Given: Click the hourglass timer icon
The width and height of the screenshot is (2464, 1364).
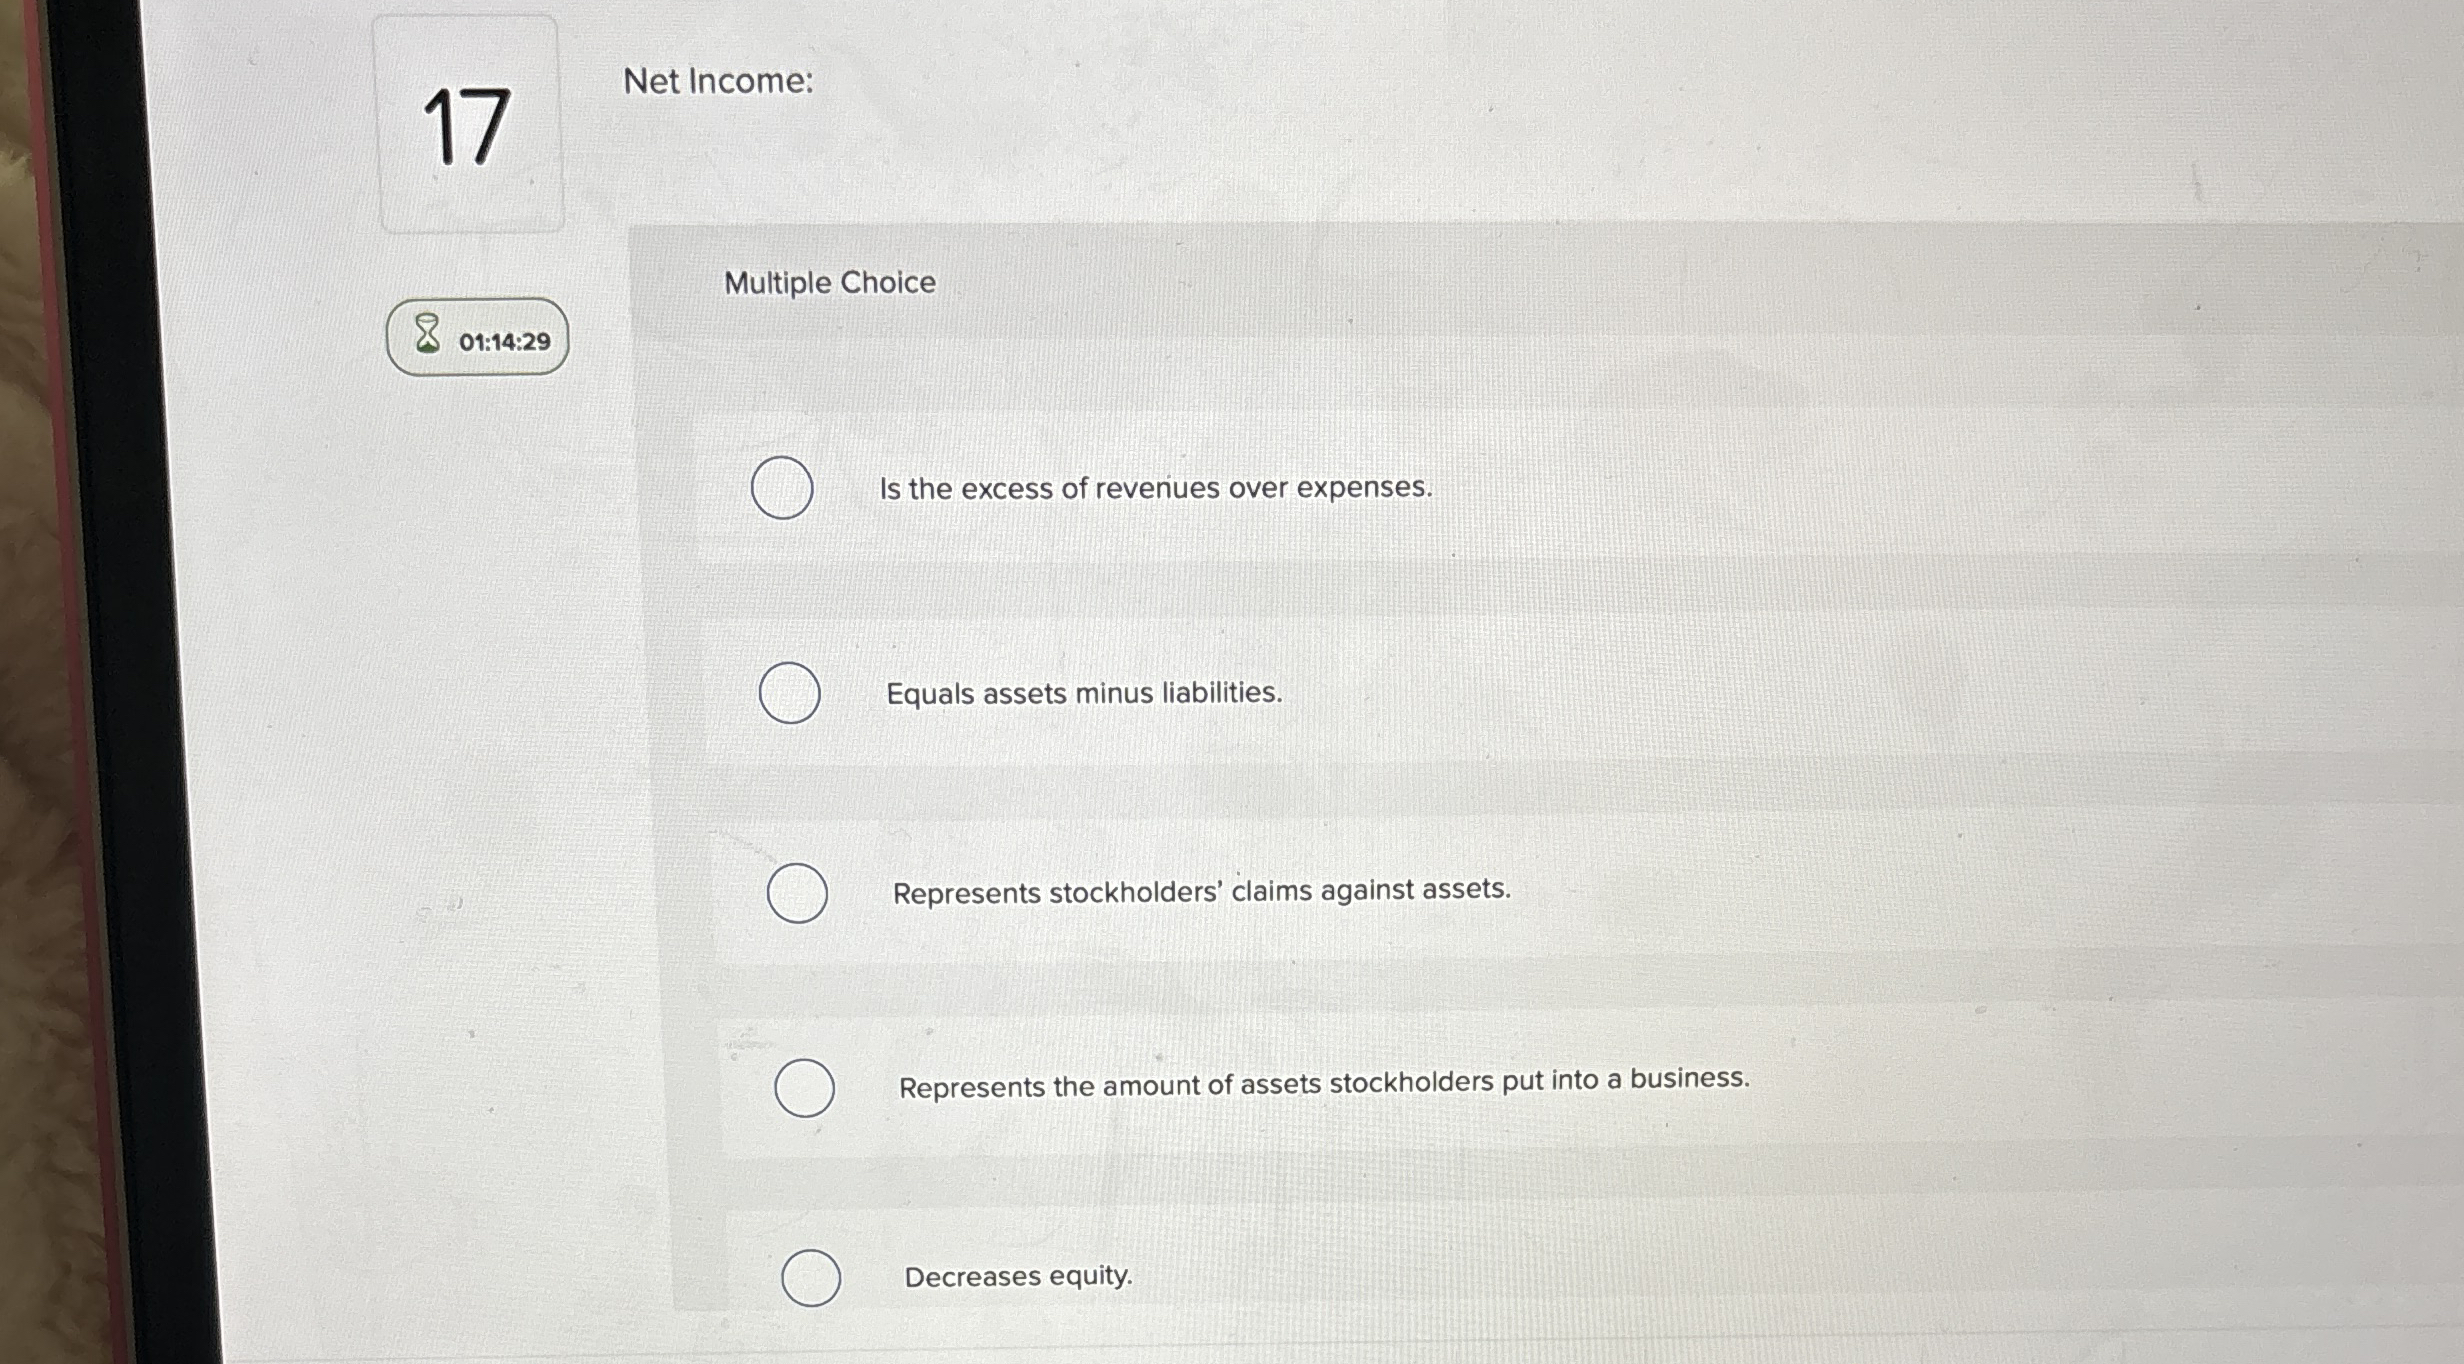Looking at the screenshot, I should tap(427, 335).
